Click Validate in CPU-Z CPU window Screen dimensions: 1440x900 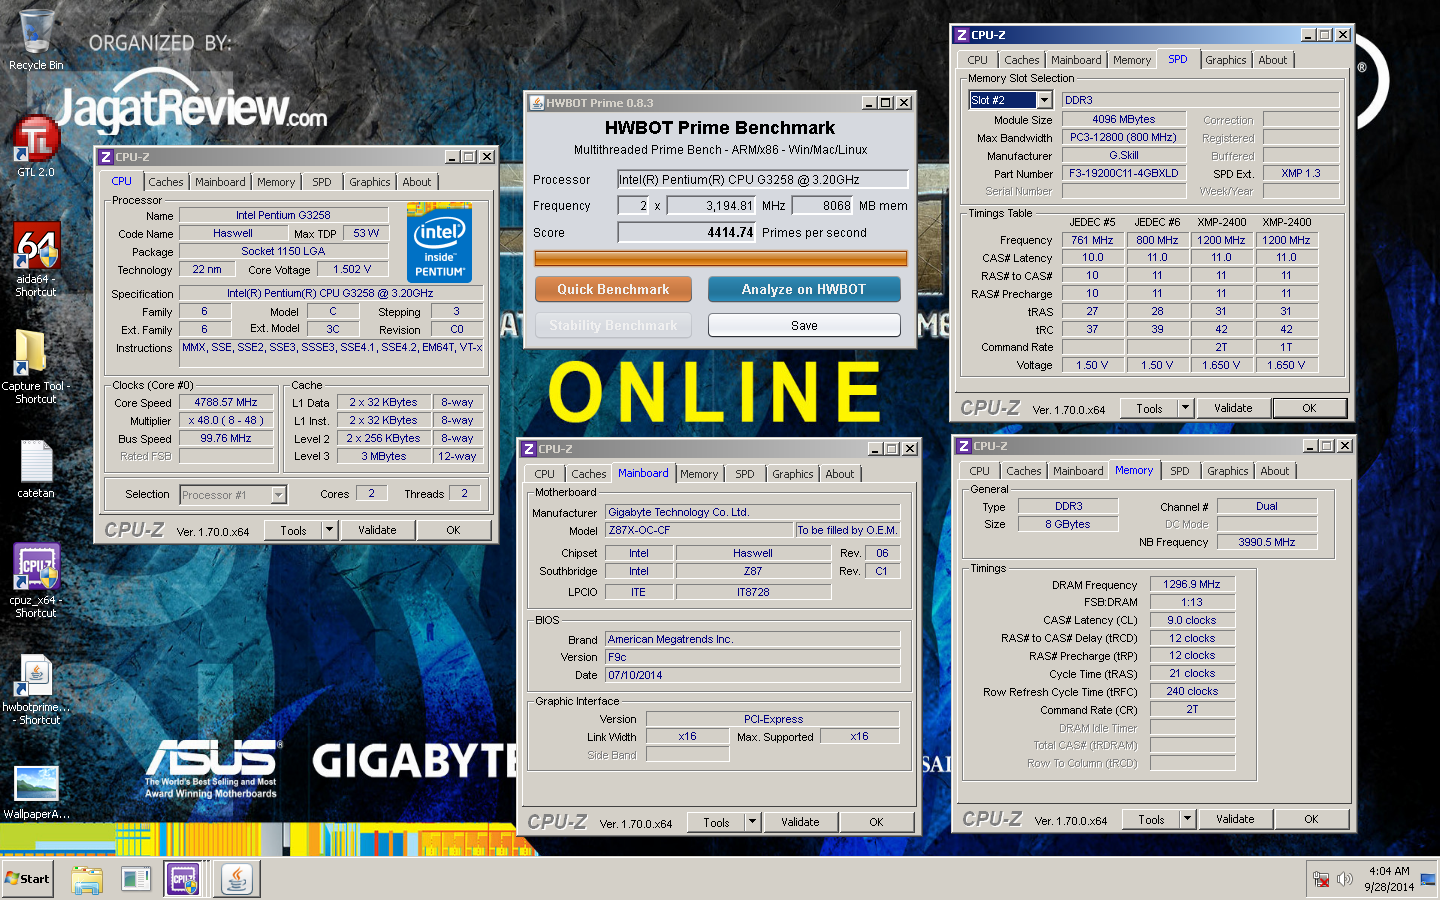click(x=377, y=530)
